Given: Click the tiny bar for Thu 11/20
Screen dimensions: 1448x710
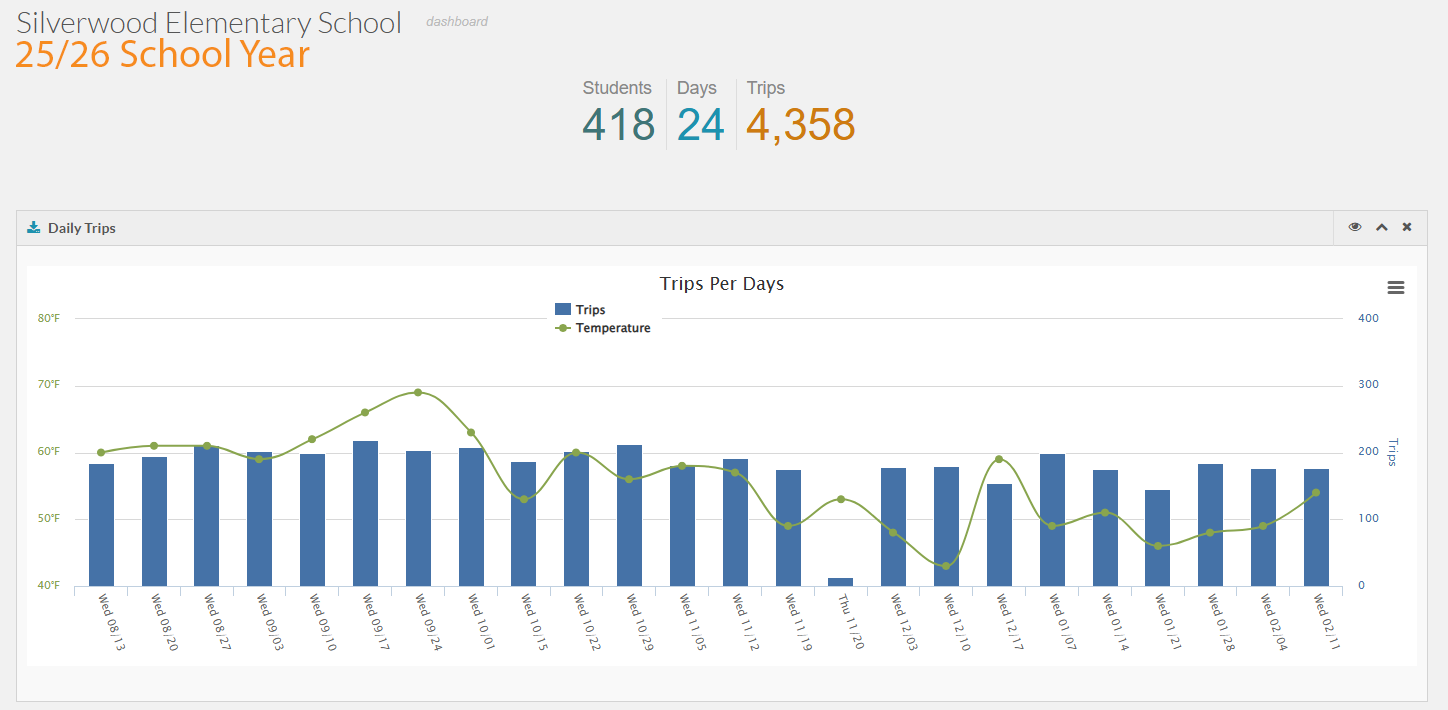Looking at the screenshot, I should click(841, 582).
